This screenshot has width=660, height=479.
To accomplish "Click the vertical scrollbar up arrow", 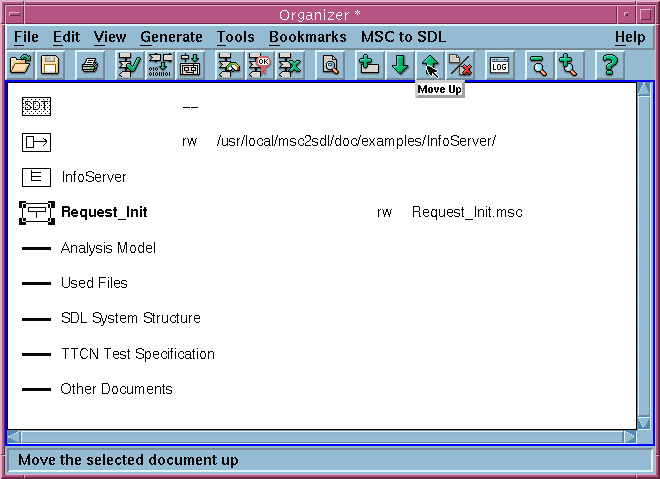I will 644,89.
